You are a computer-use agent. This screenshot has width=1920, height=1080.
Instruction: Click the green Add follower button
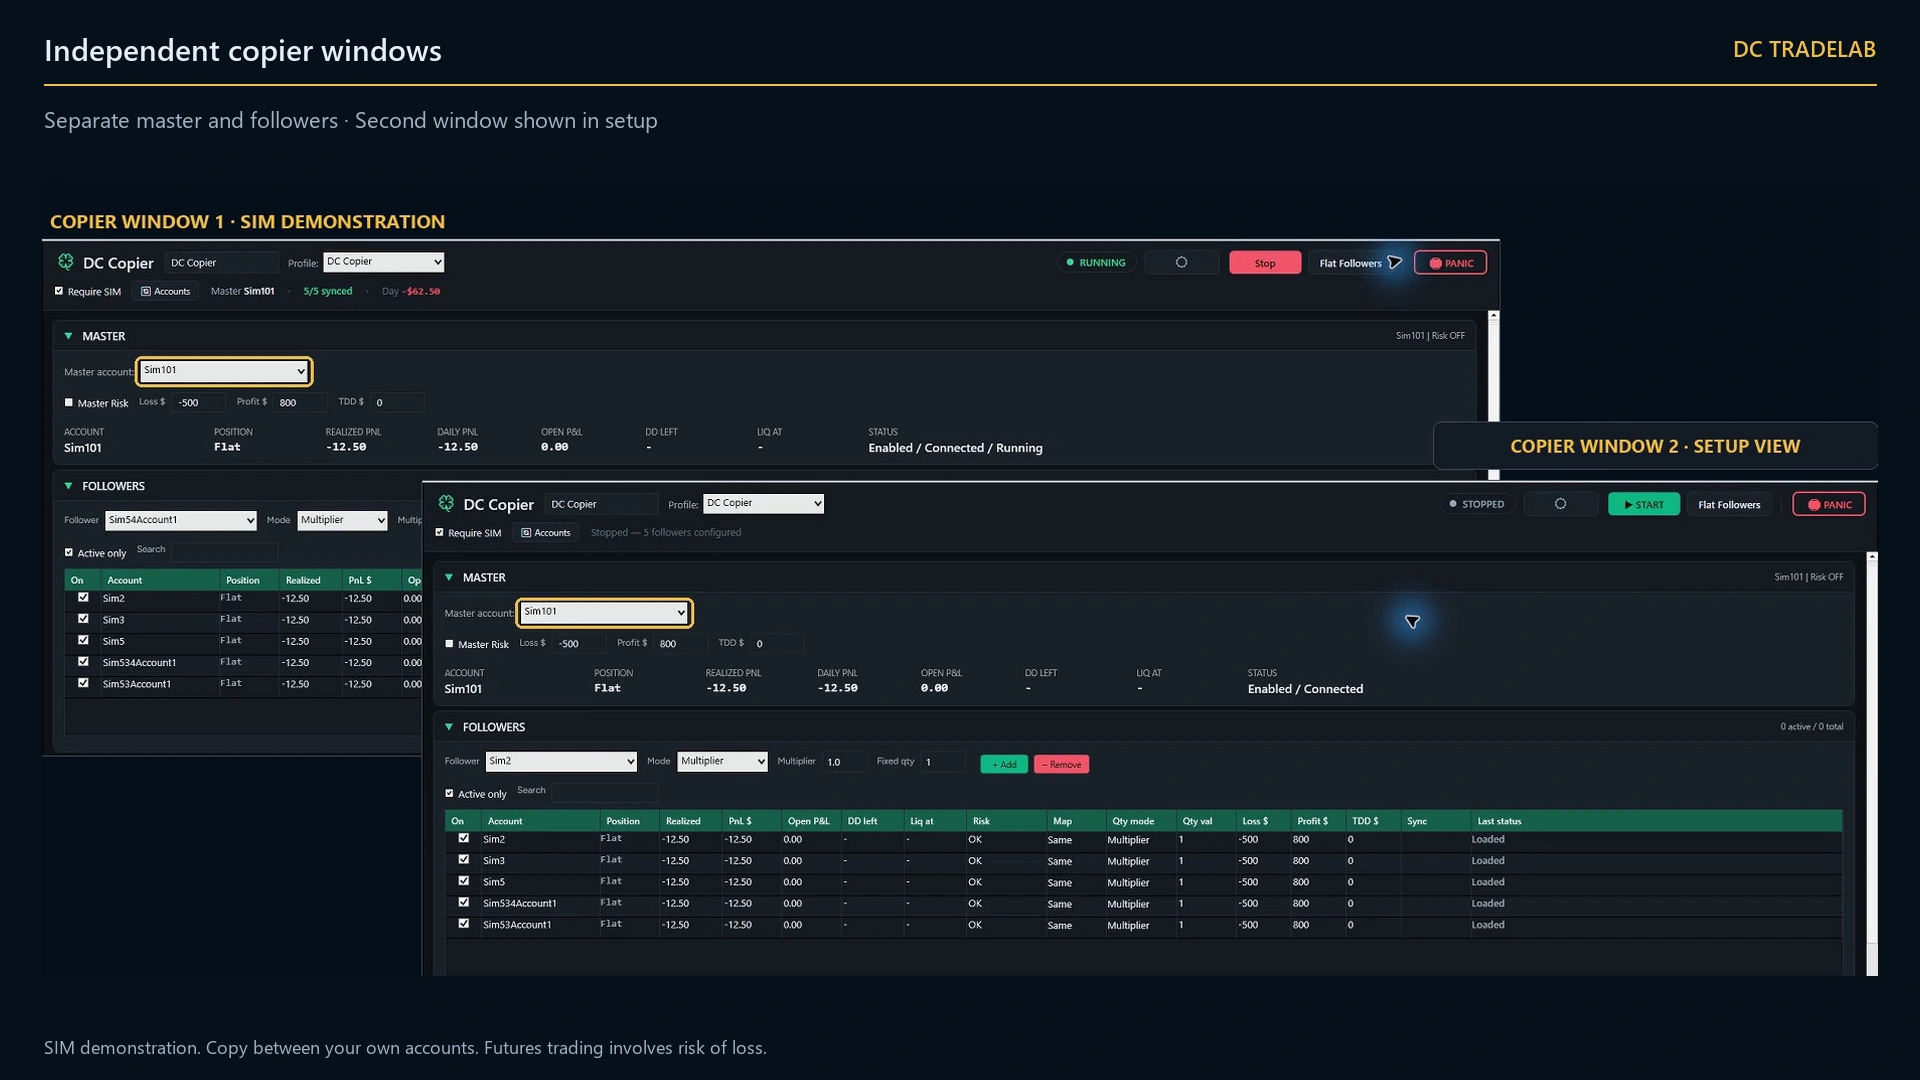click(1004, 764)
